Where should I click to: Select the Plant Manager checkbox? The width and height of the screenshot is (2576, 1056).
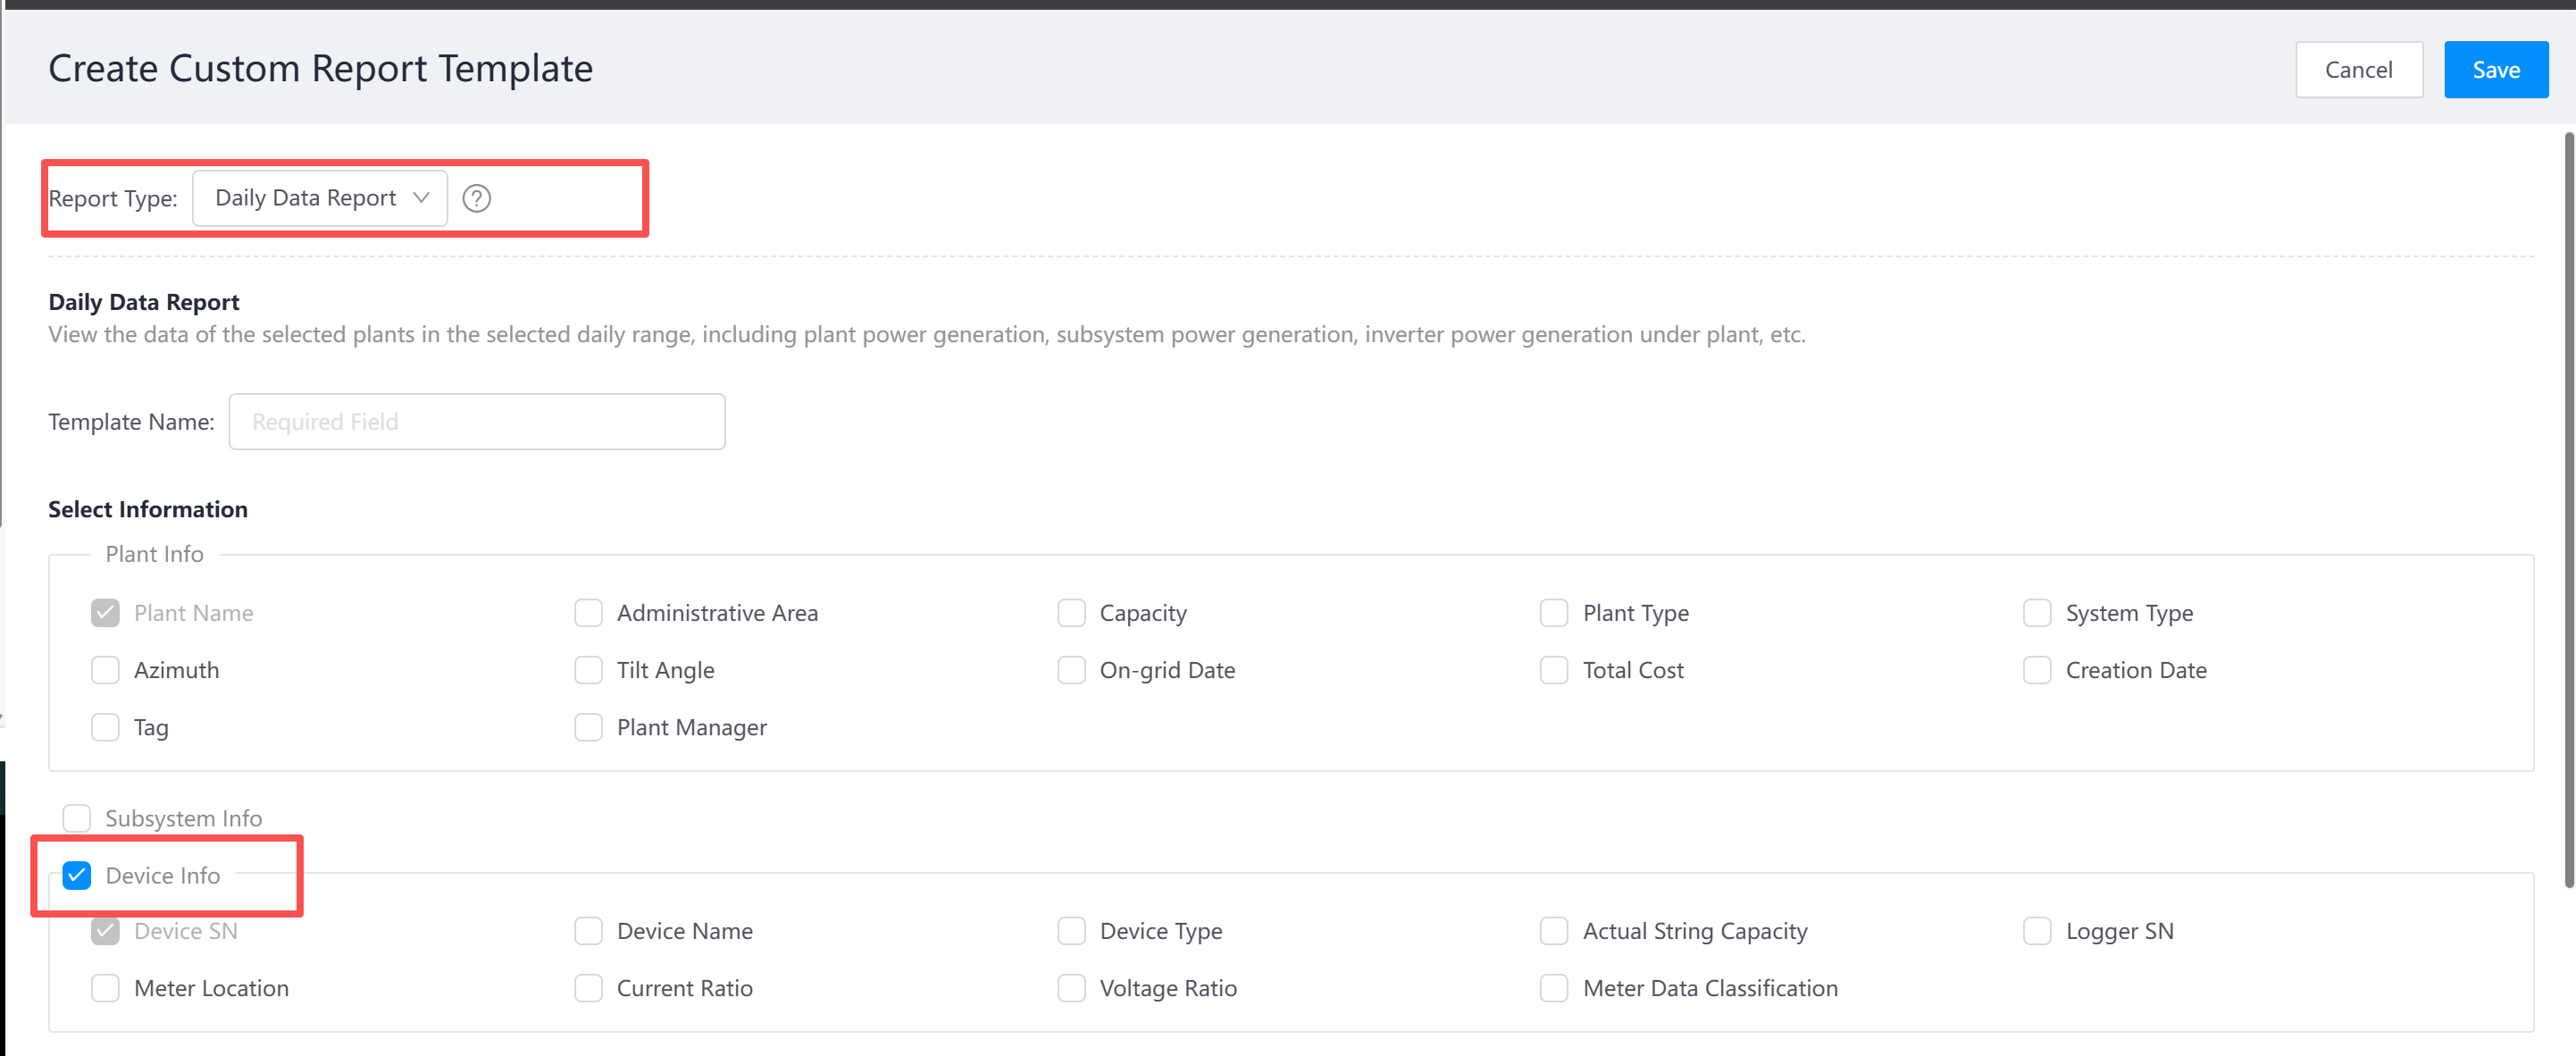[x=588, y=727]
